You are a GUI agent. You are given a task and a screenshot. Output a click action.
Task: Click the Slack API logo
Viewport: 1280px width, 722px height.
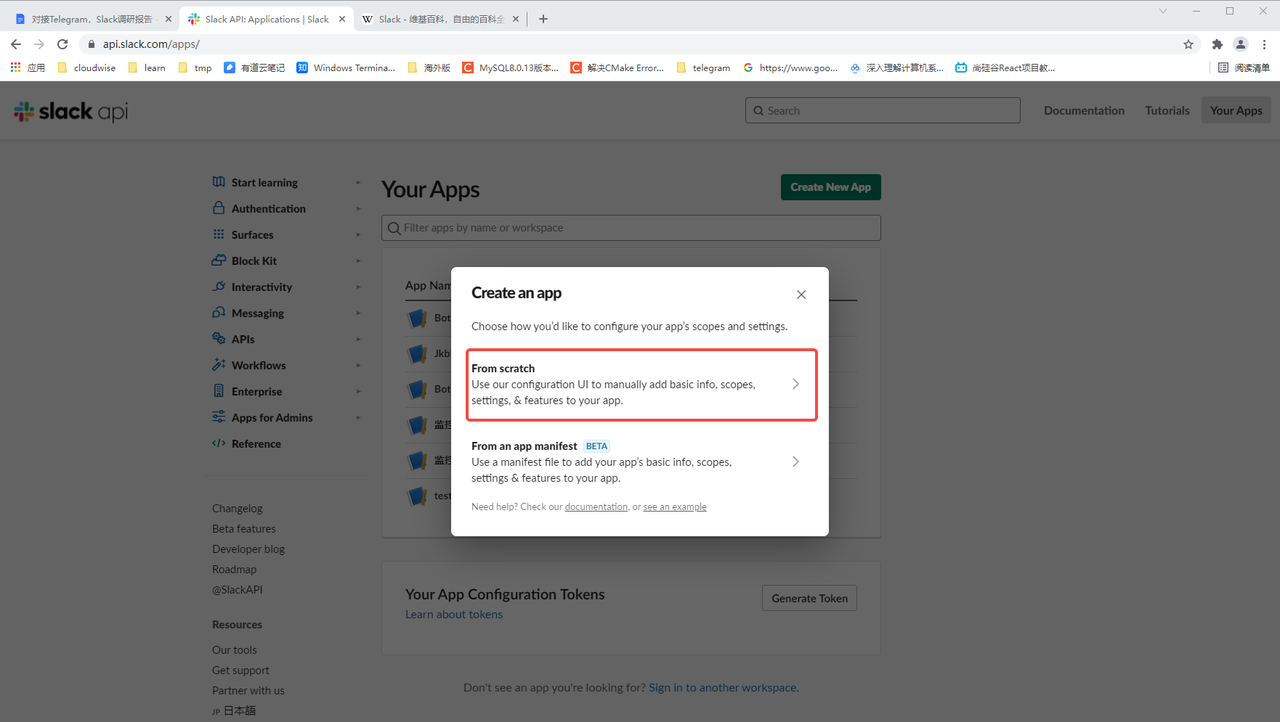[x=71, y=111]
